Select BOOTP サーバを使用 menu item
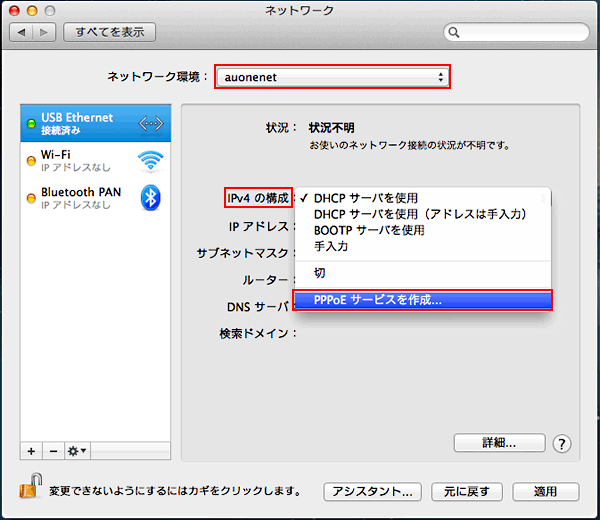The height and width of the screenshot is (520, 600). tap(369, 230)
